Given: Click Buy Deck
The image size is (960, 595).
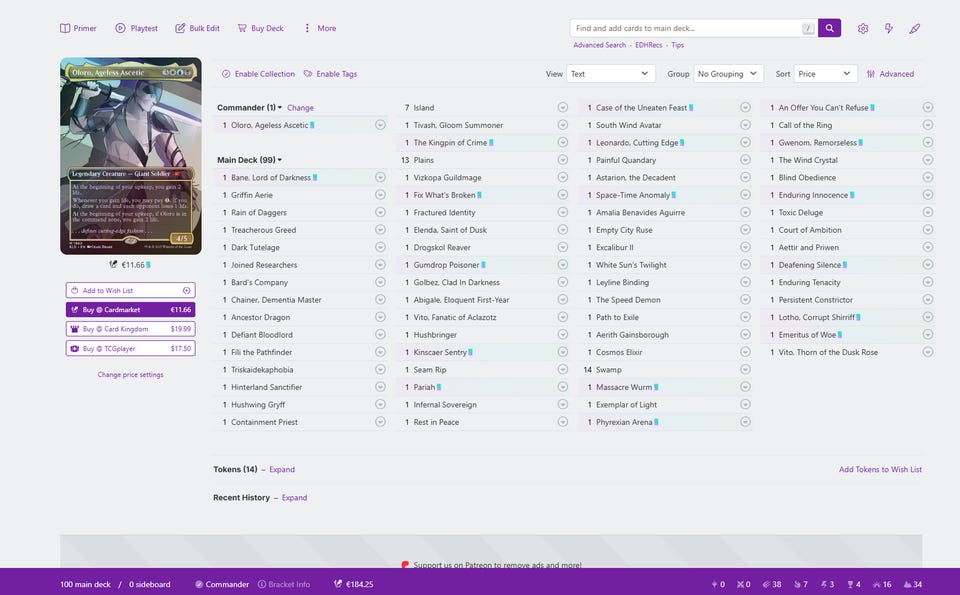Looking at the screenshot, I should click(261, 28).
